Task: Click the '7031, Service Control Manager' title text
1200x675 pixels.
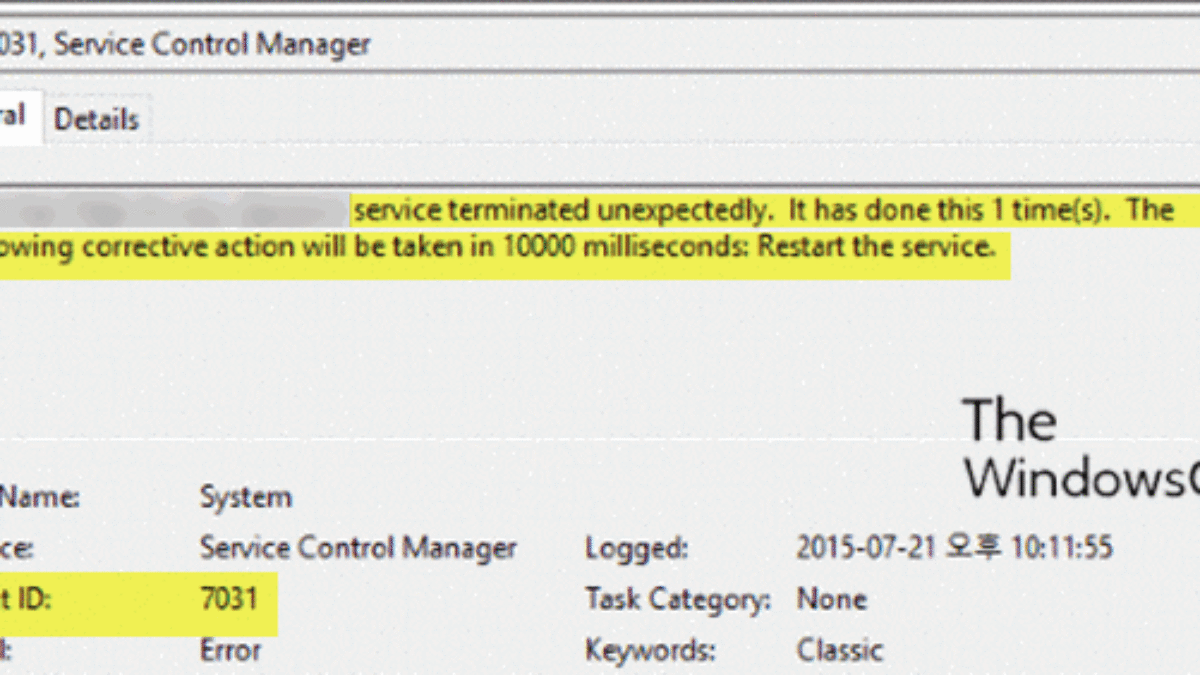Action: (x=186, y=45)
